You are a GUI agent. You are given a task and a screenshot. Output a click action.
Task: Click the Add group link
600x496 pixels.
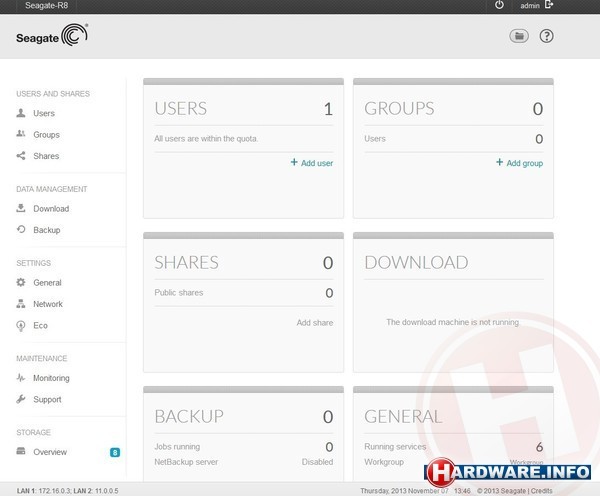click(x=520, y=162)
